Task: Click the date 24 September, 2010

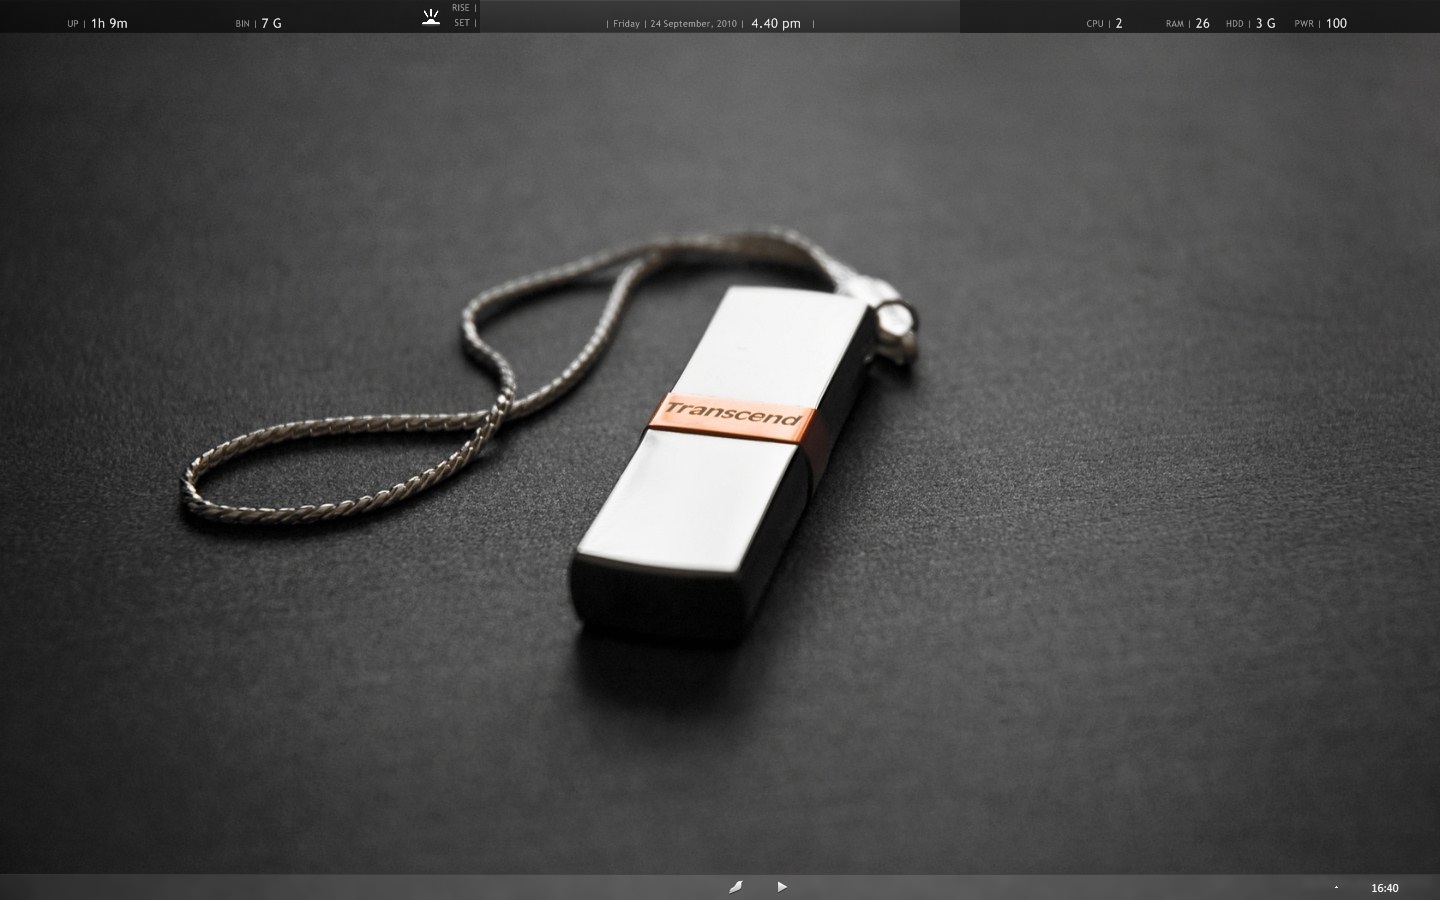Action: point(693,24)
